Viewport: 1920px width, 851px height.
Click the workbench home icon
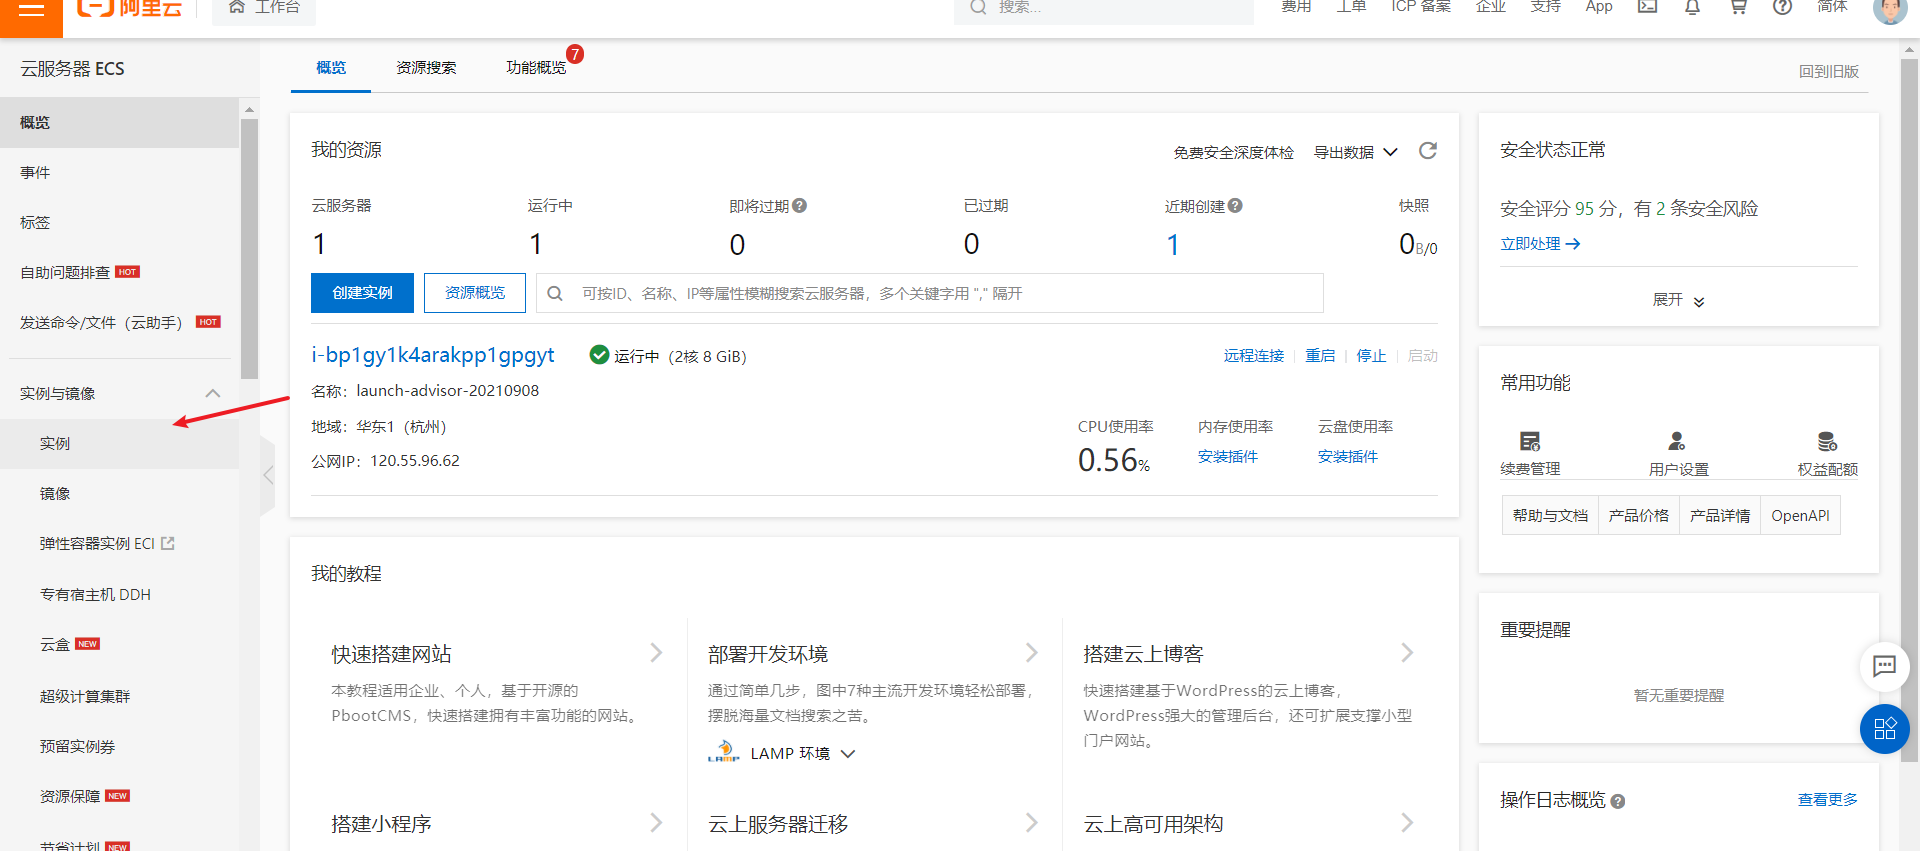click(237, 7)
